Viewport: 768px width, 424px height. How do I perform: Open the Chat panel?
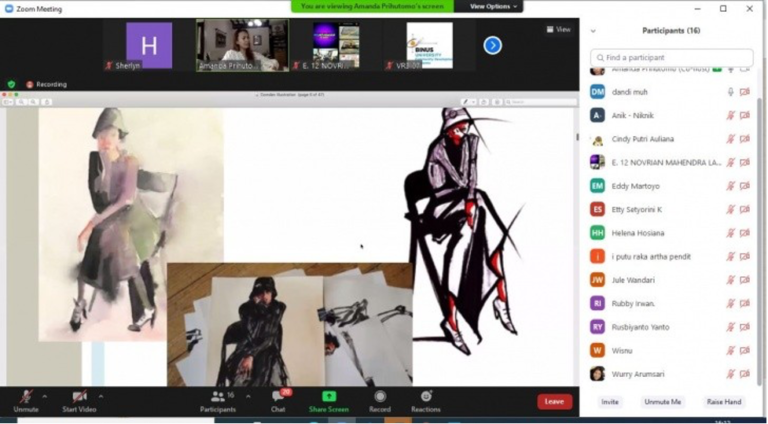click(278, 401)
